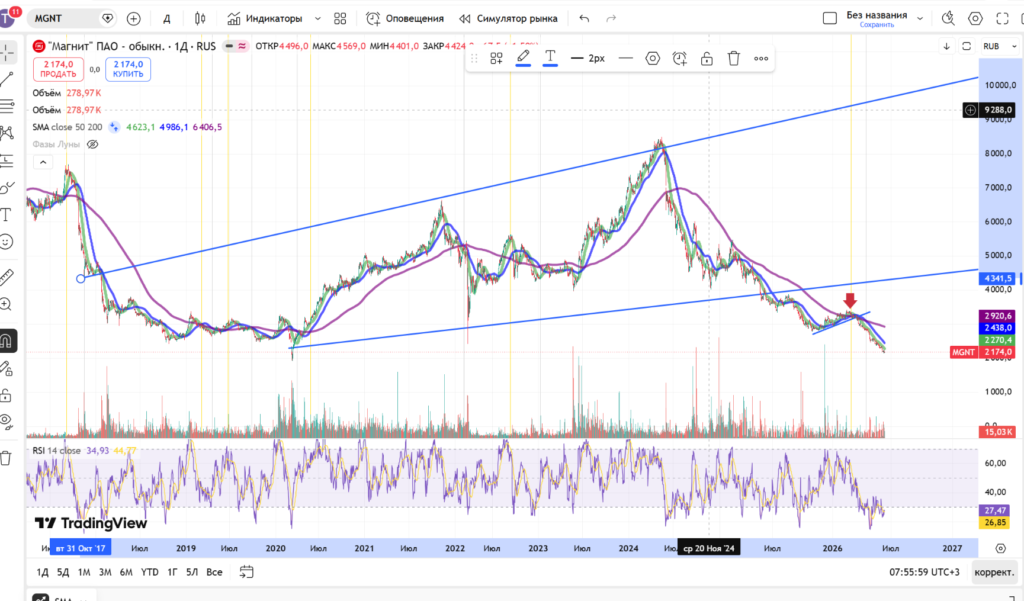
Task: Select the 1Д range tab
Action: pyautogui.click(x=42, y=572)
